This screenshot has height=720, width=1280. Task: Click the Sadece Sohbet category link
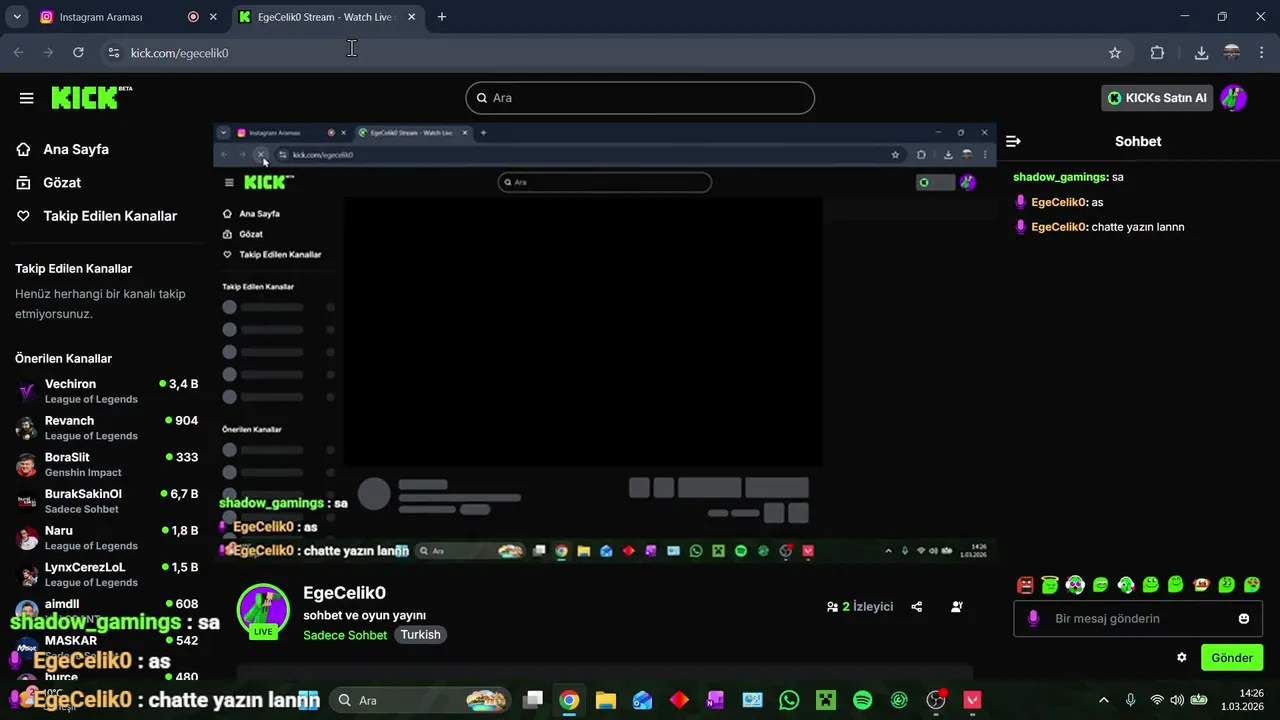pos(345,635)
